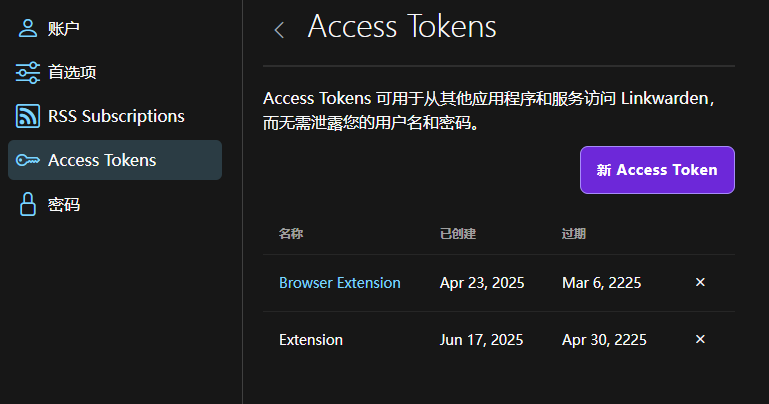The image size is (769, 404).
Task: Delete the Extension token using its X
Action: 700,339
